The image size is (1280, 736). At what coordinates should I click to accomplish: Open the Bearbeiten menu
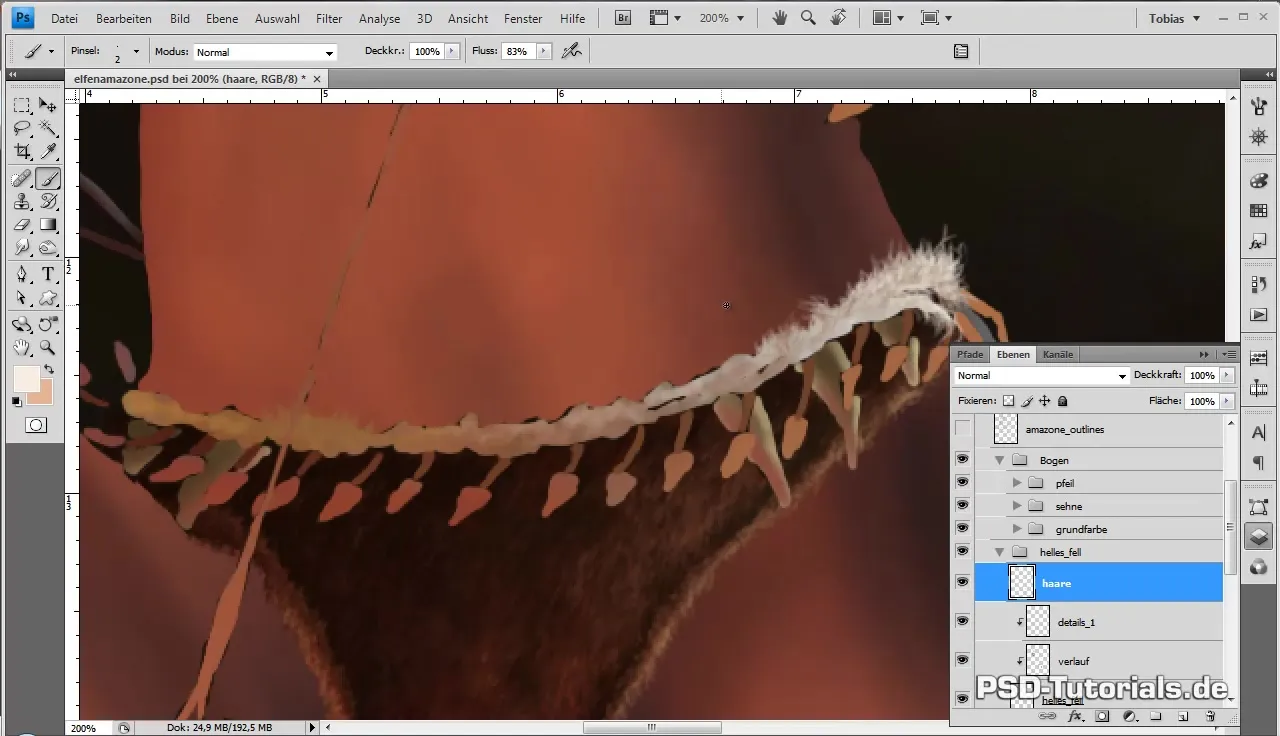pyautogui.click(x=125, y=18)
